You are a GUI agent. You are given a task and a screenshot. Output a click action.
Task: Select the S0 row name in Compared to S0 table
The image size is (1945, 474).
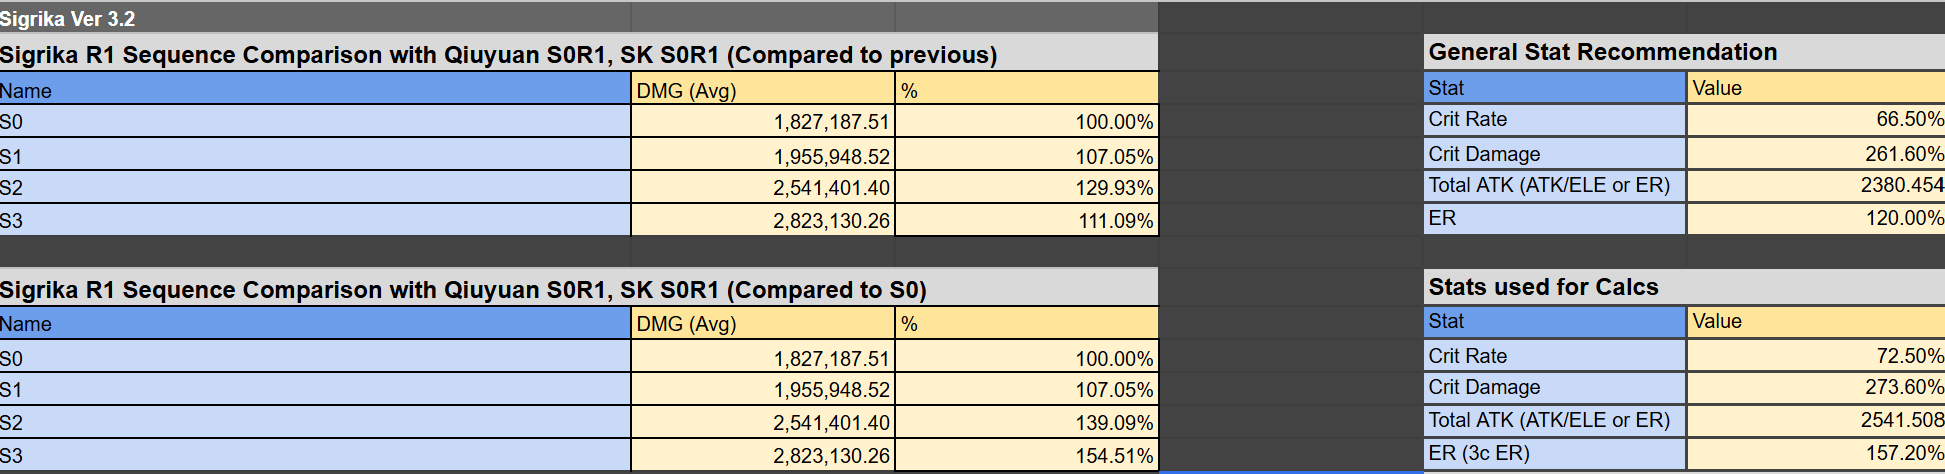pyautogui.click(x=315, y=357)
